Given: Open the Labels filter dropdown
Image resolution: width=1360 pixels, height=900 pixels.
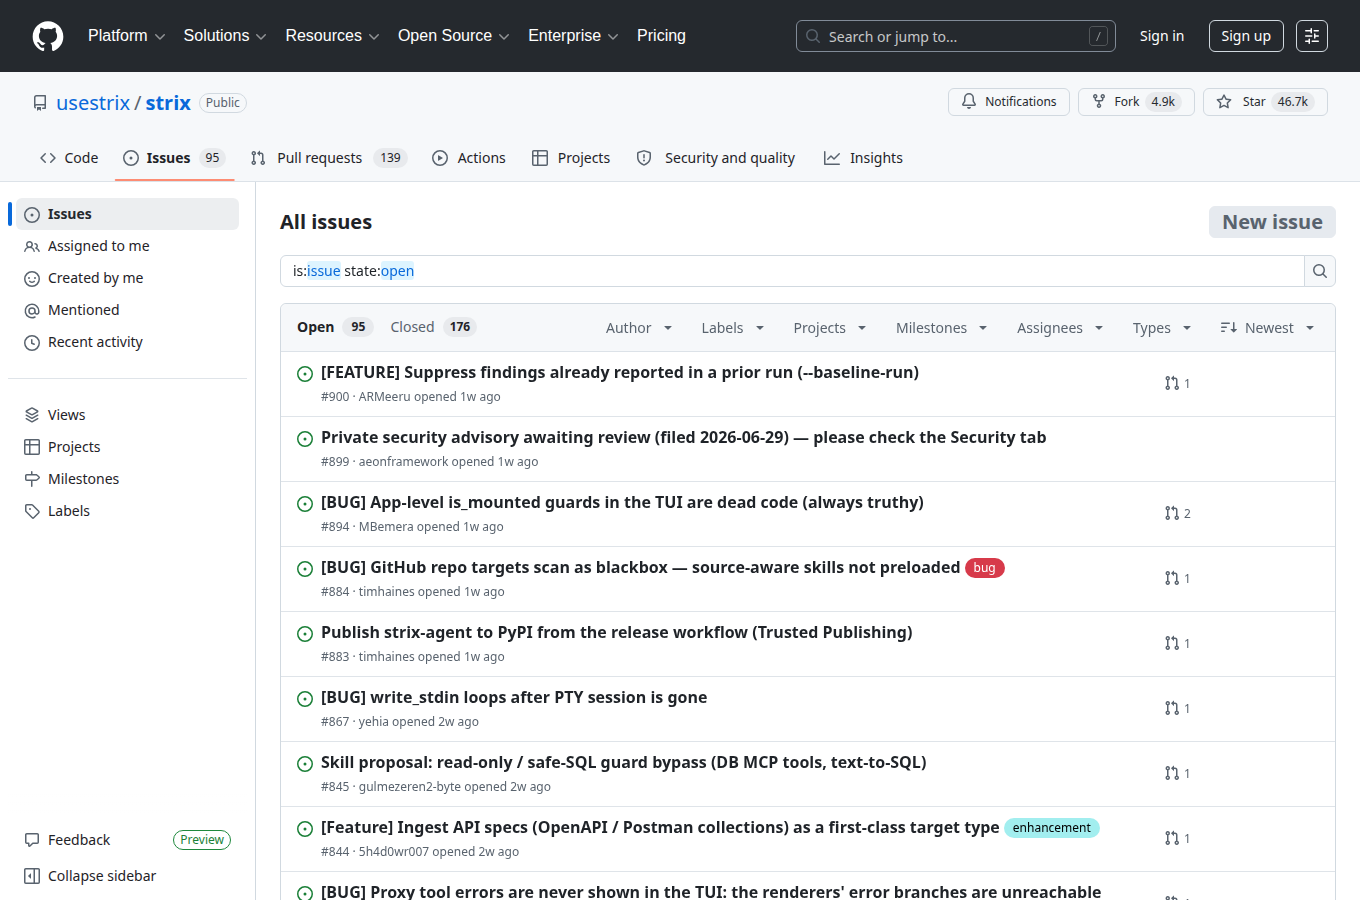Looking at the screenshot, I should 733,328.
